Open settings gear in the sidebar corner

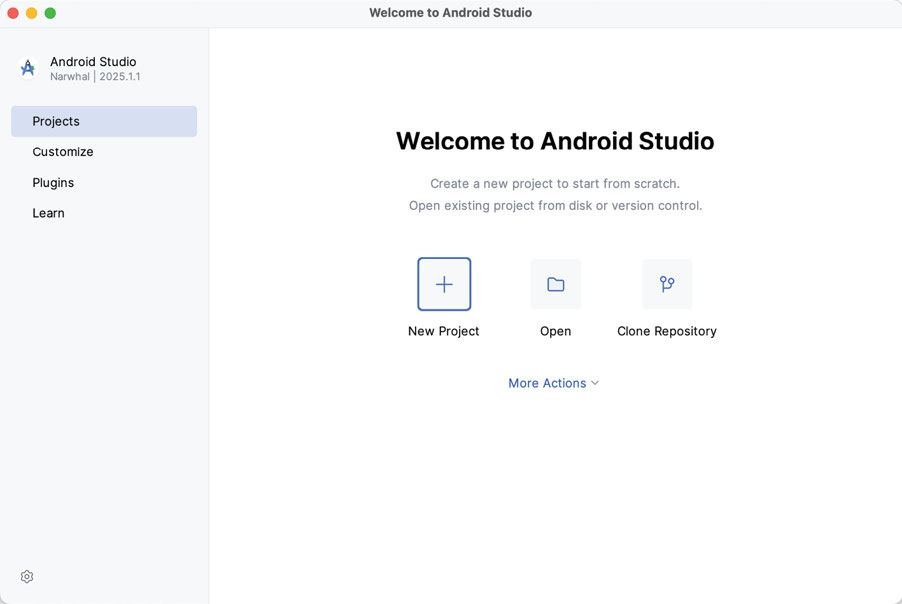[x=27, y=576]
